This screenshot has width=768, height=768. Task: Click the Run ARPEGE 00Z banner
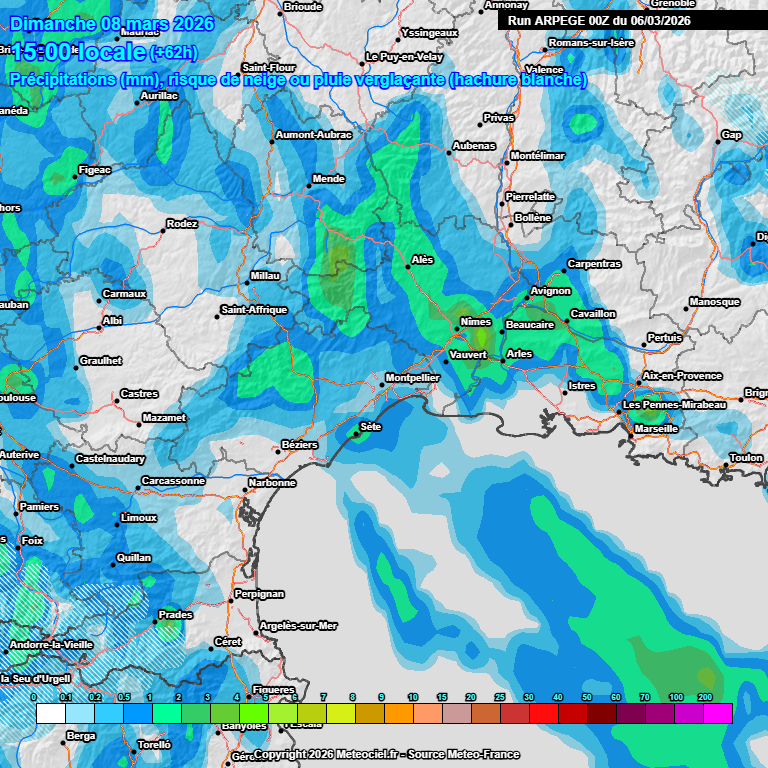click(x=599, y=20)
